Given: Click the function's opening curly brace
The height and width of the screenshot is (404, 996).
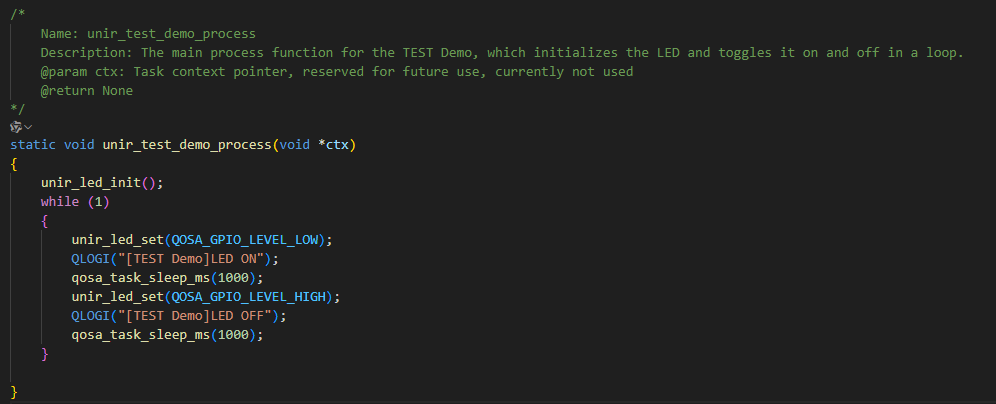Looking at the screenshot, I should click(14, 164).
